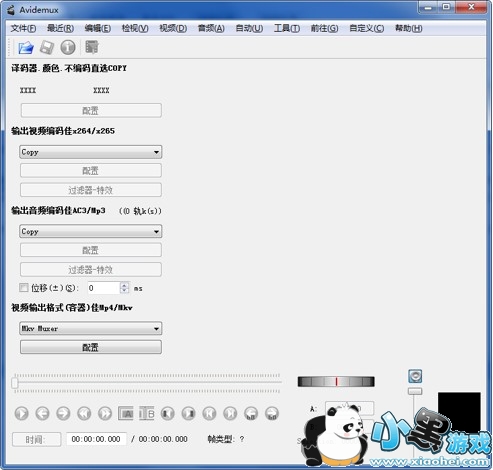Click the decoder 配置 button under XXXX
The image size is (493, 470).
click(x=91, y=110)
